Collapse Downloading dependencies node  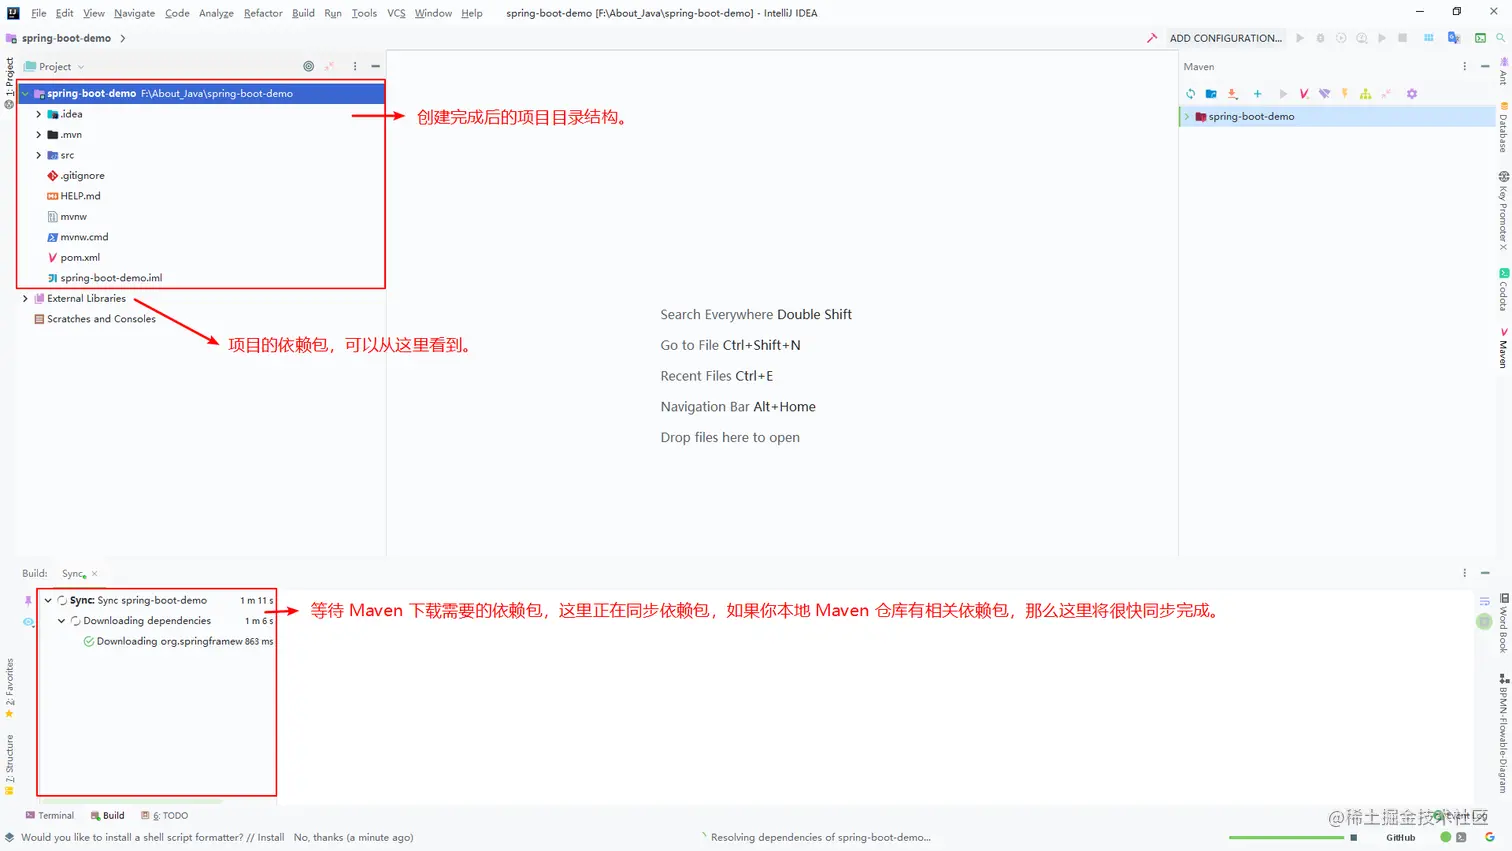point(61,621)
